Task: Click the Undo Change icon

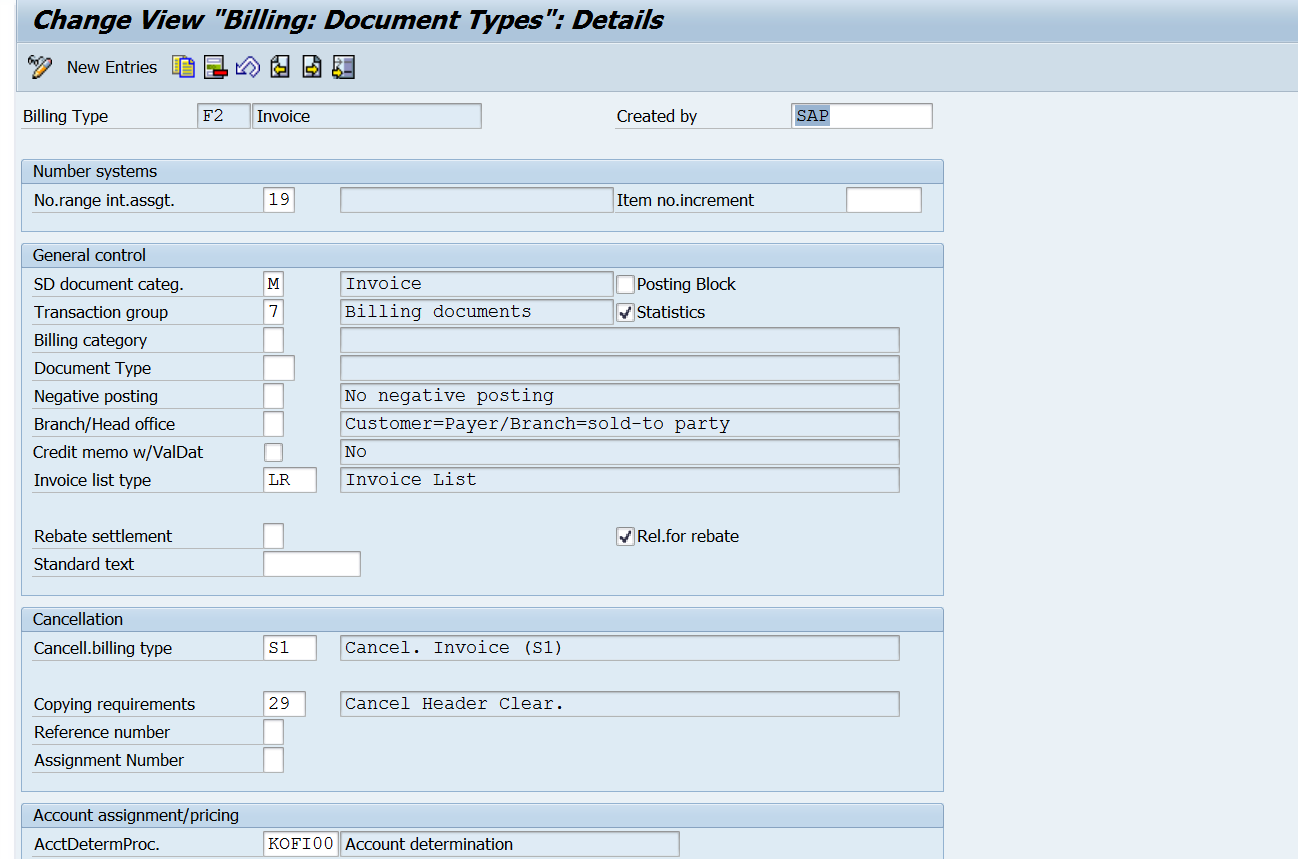Action: click(x=247, y=67)
